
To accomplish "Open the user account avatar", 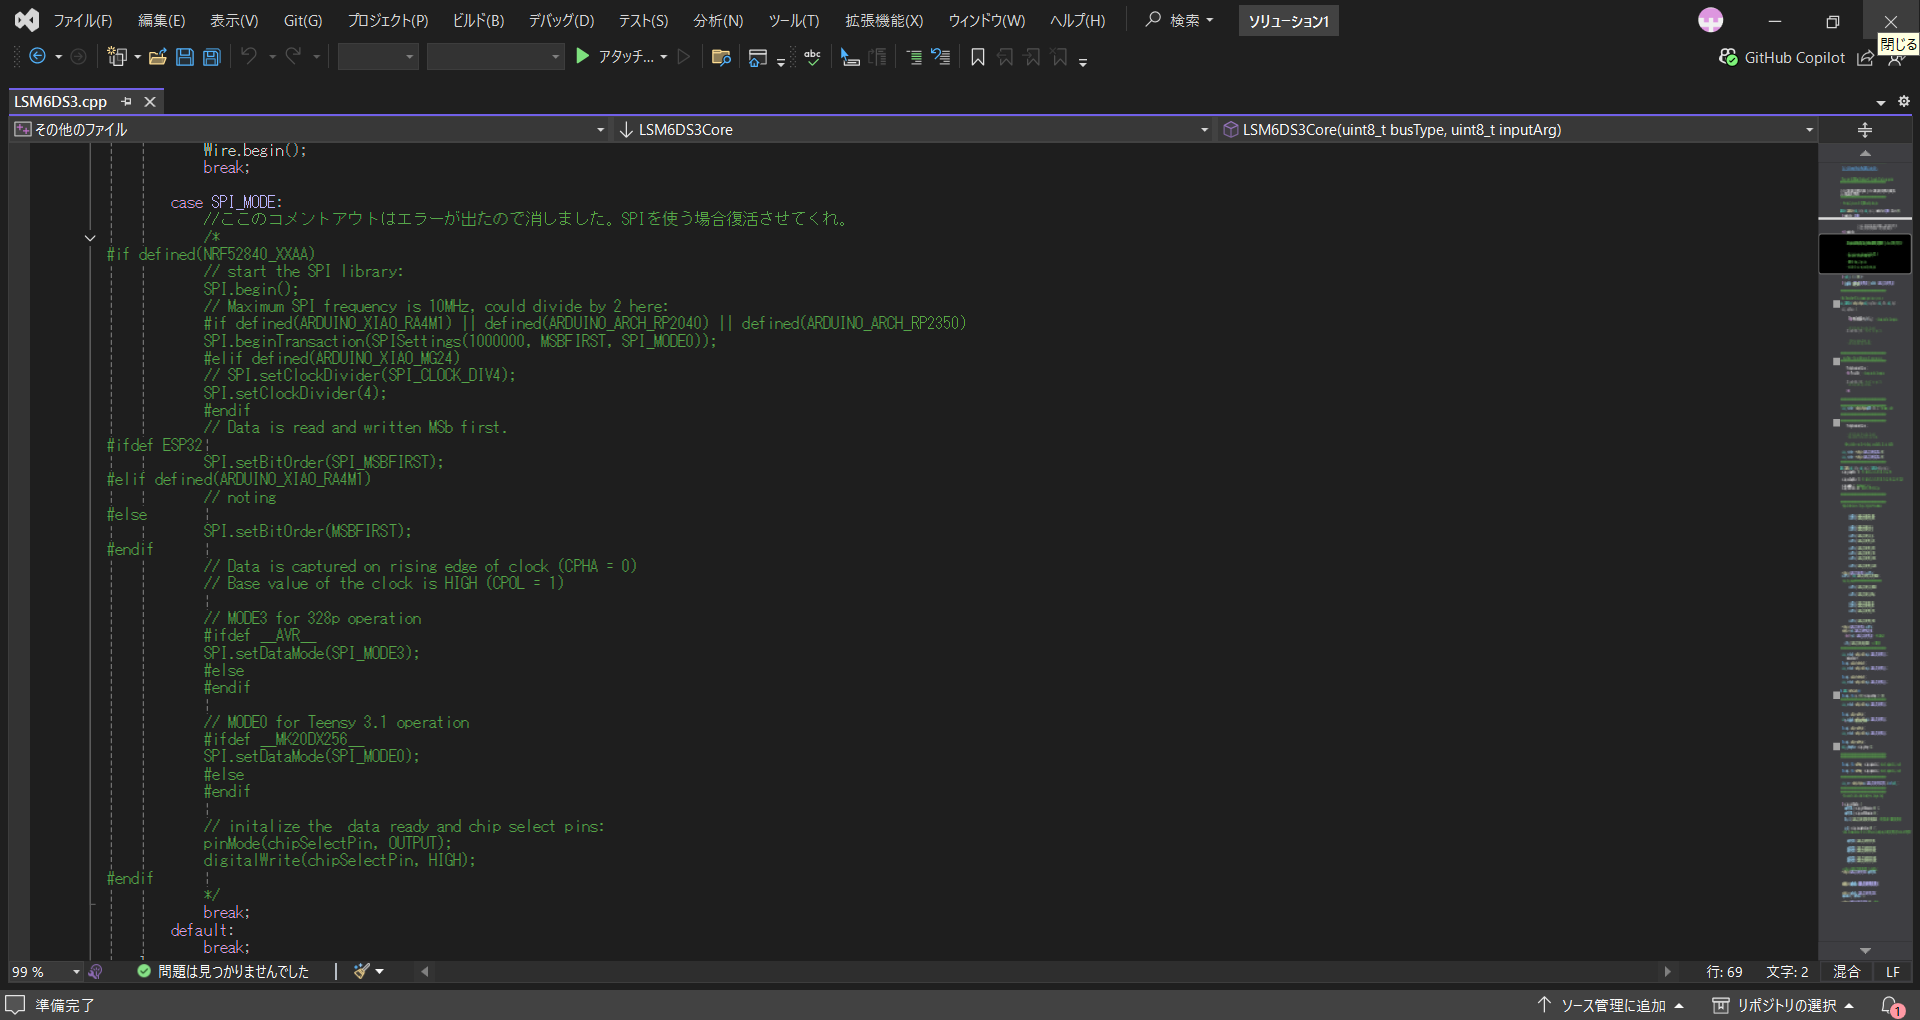I will pyautogui.click(x=1711, y=20).
